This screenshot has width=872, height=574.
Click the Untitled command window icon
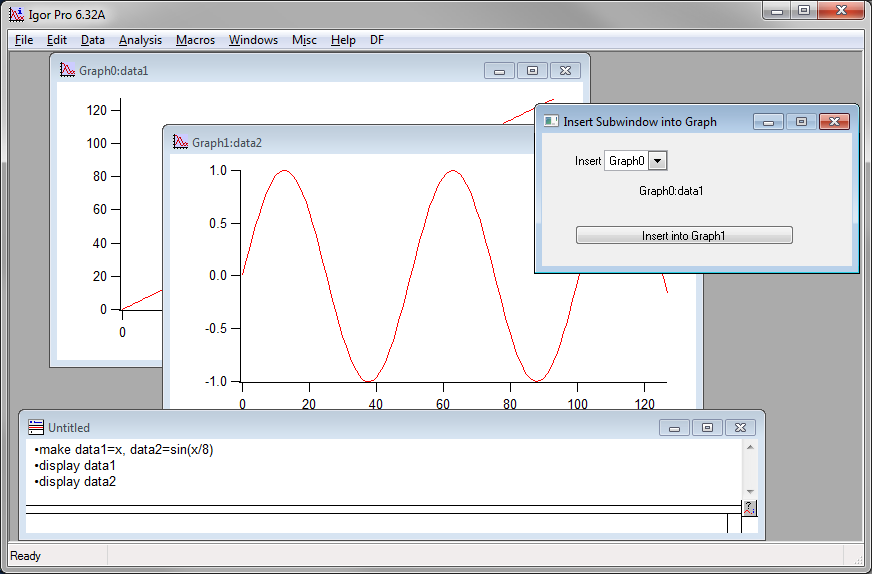(36, 427)
